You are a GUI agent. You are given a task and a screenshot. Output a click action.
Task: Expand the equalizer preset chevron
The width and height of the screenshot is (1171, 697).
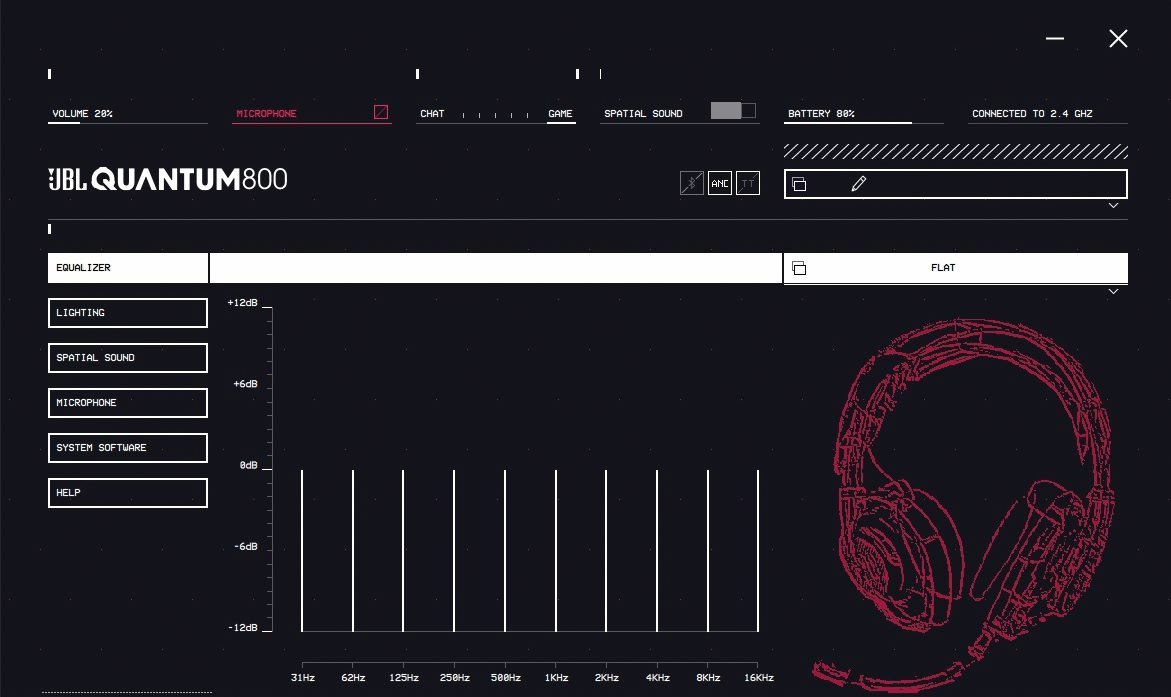click(x=1113, y=291)
